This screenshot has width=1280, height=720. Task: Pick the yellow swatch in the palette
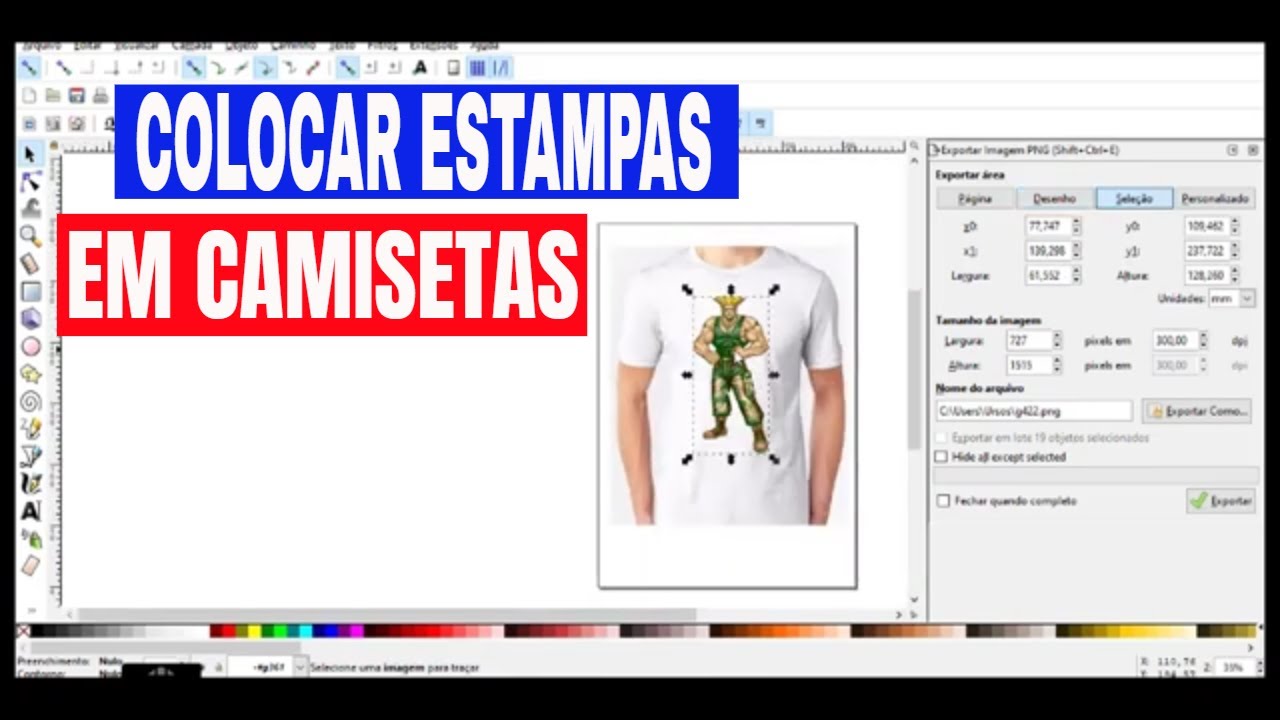(255, 631)
